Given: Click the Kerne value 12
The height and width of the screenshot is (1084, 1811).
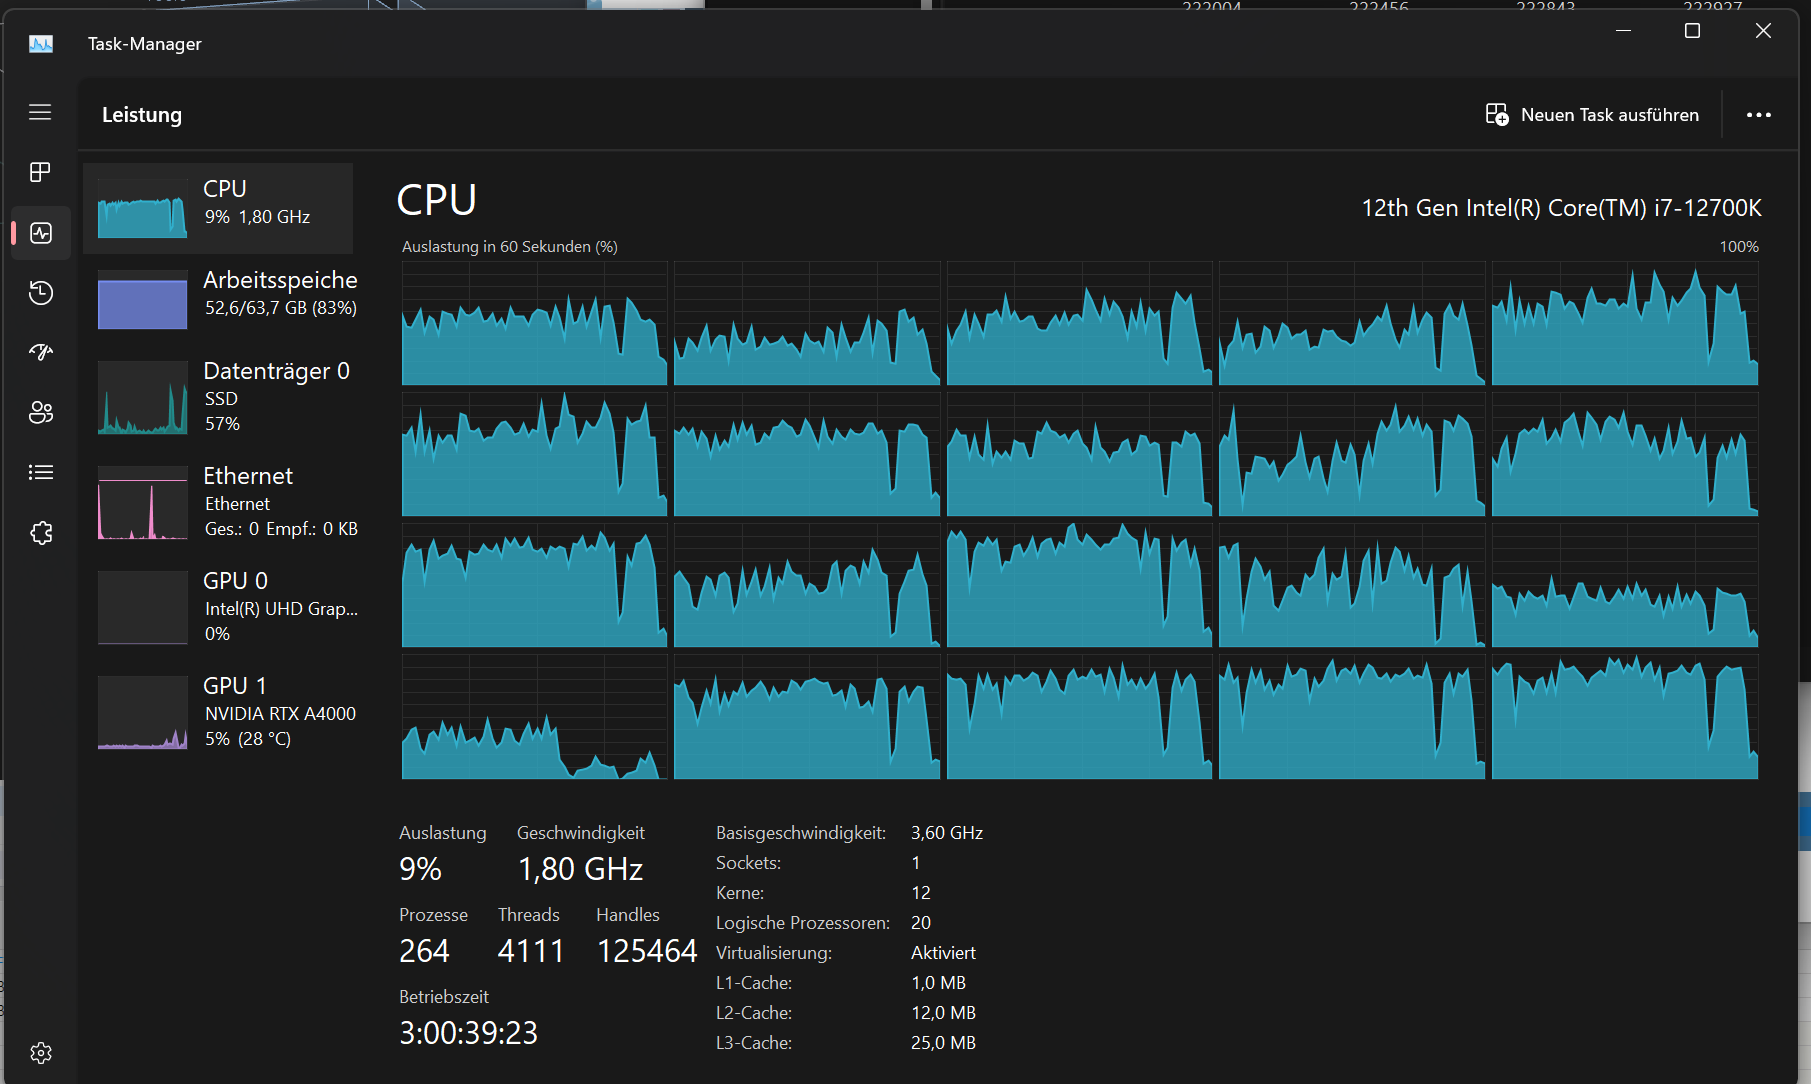Looking at the screenshot, I should [x=921, y=893].
